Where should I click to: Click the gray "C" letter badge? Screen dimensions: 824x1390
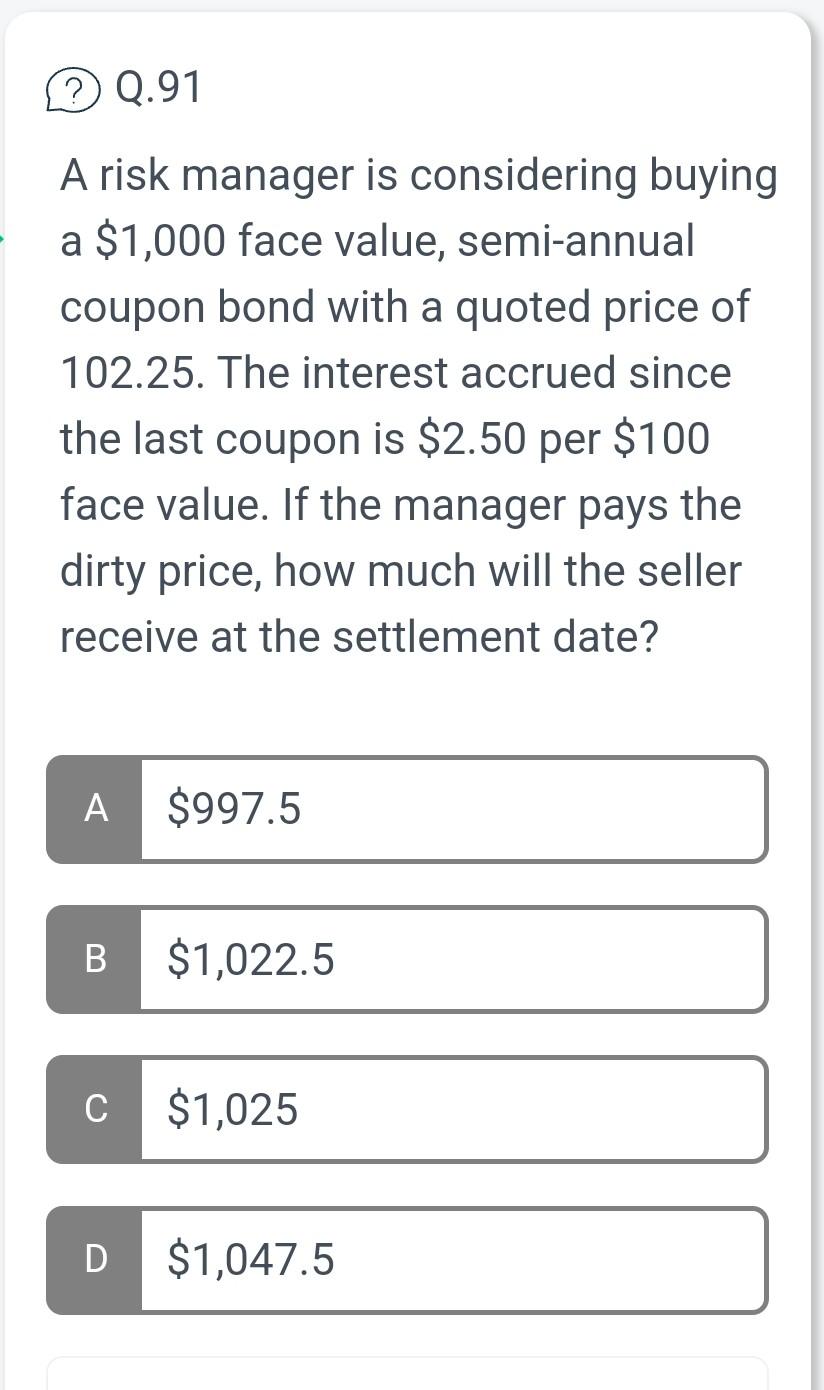click(95, 1109)
